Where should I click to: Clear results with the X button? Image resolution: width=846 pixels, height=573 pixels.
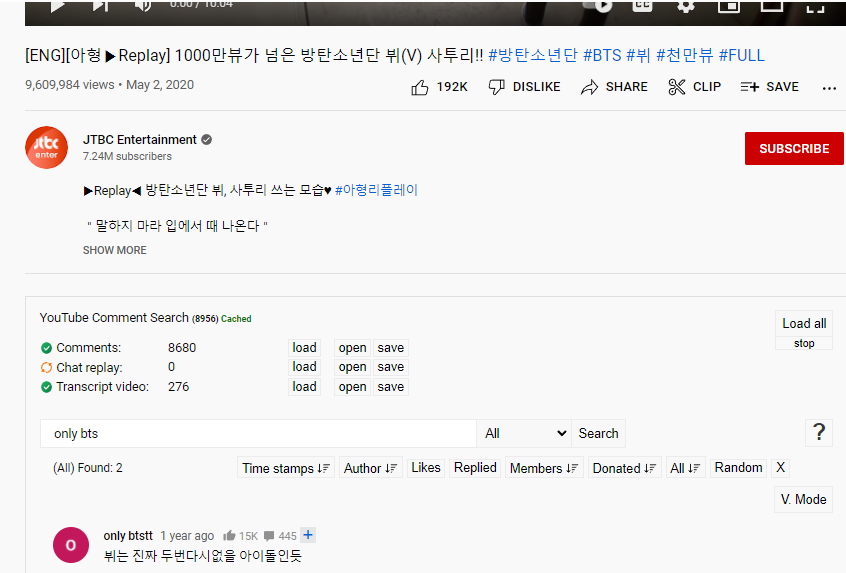pos(780,468)
